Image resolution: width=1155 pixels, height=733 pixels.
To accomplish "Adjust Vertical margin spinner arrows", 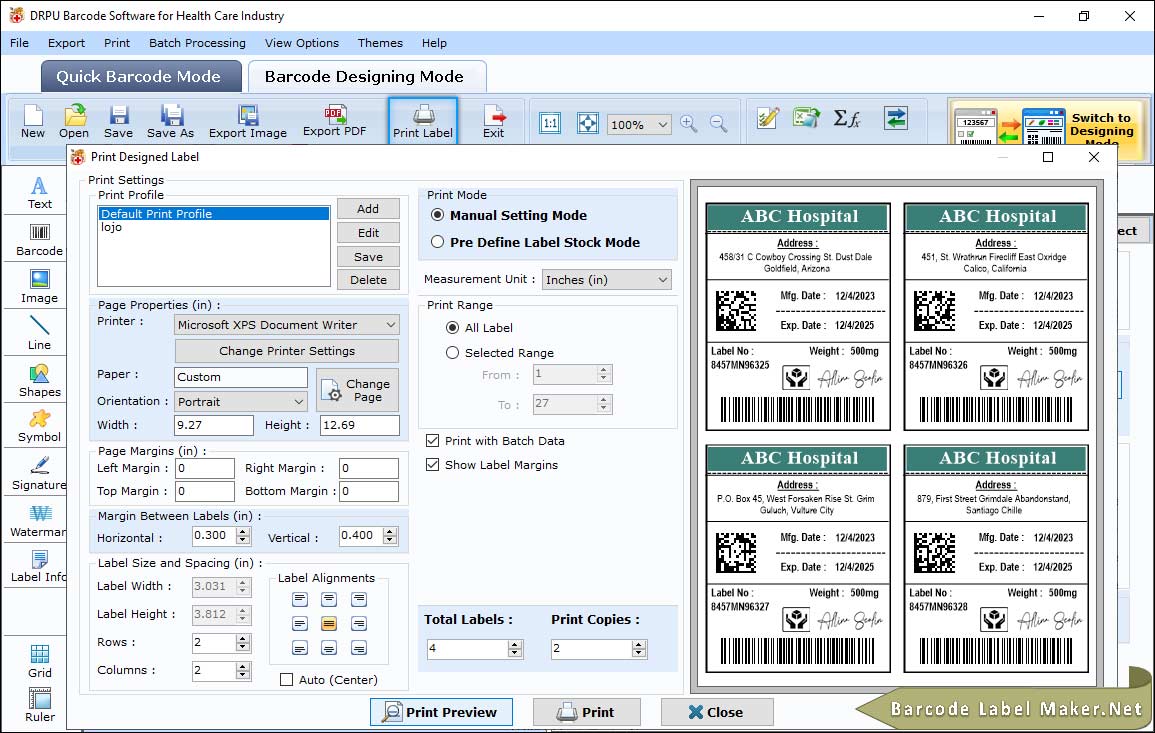I will 390,536.
